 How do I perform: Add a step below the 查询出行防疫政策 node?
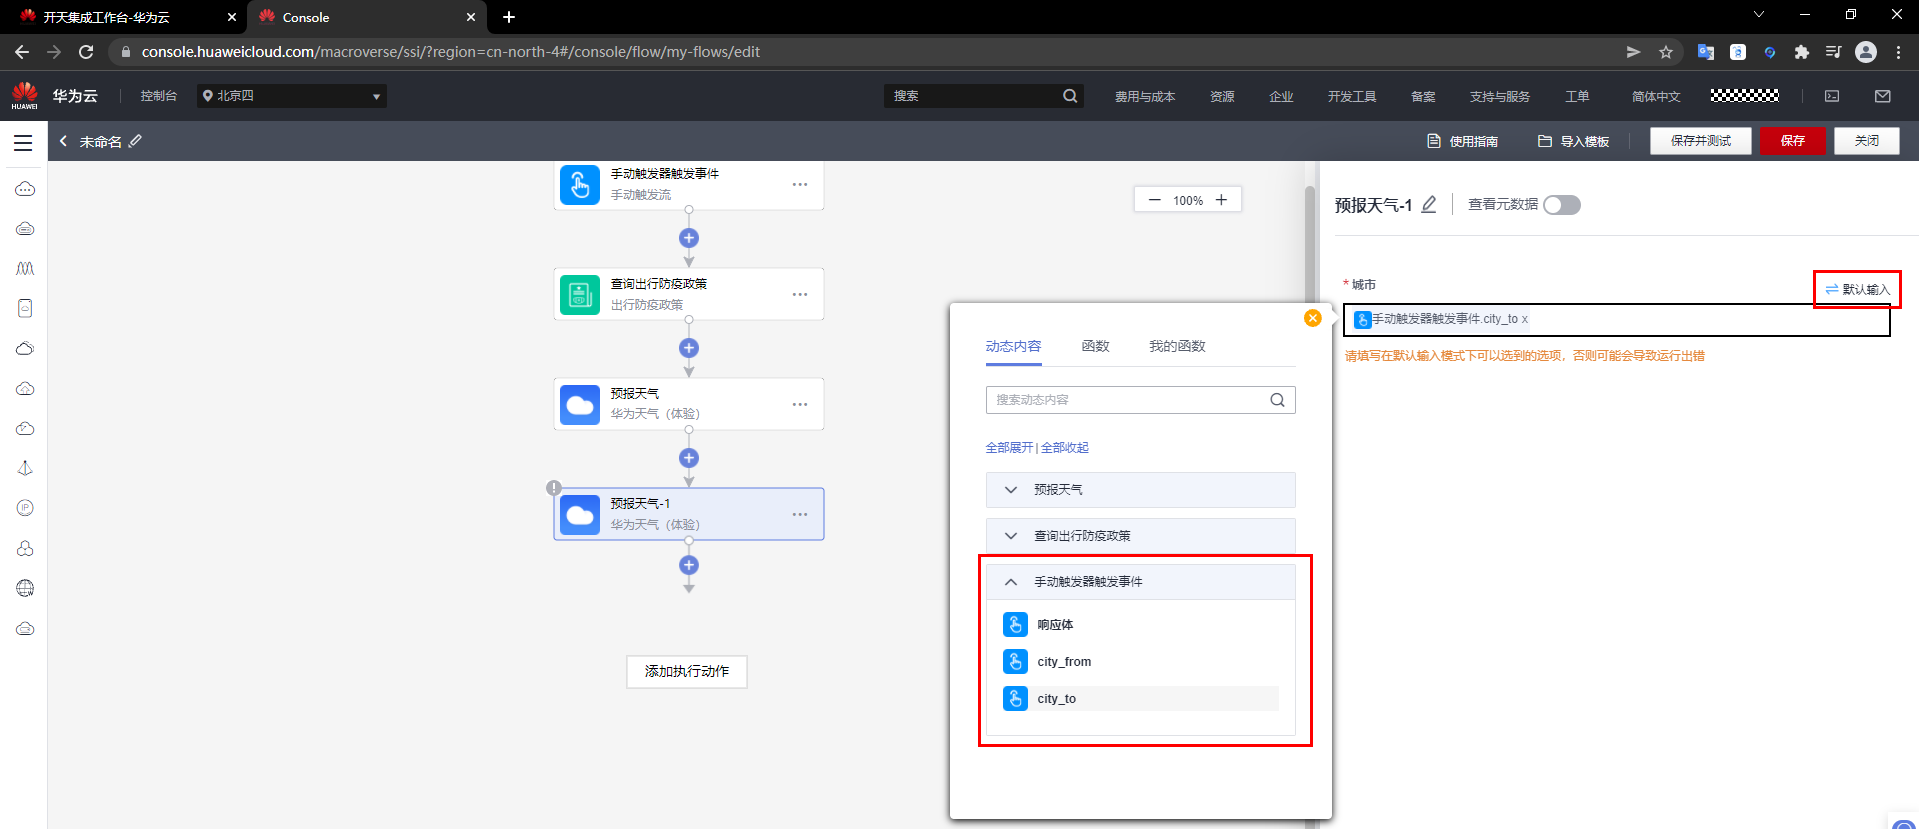689,348
